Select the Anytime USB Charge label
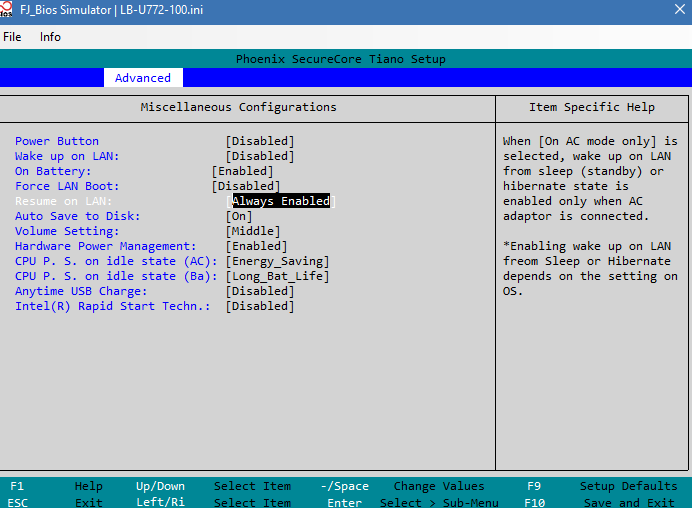The width and height of the screenshot is (692, 508). [81, 291]
